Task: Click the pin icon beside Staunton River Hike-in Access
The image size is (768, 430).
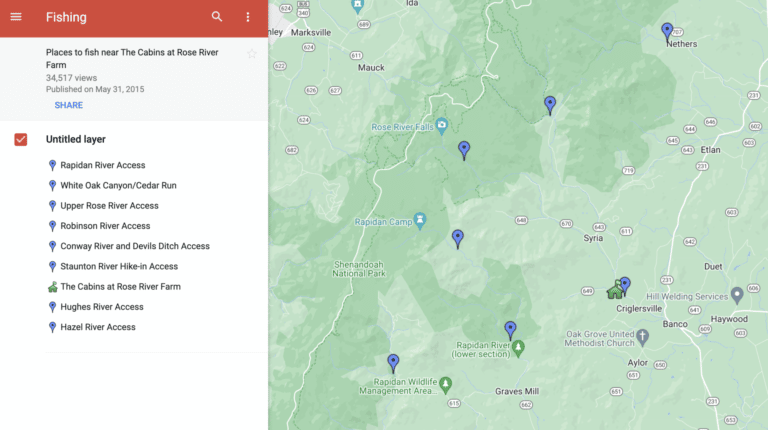Action: pos(52,266)
